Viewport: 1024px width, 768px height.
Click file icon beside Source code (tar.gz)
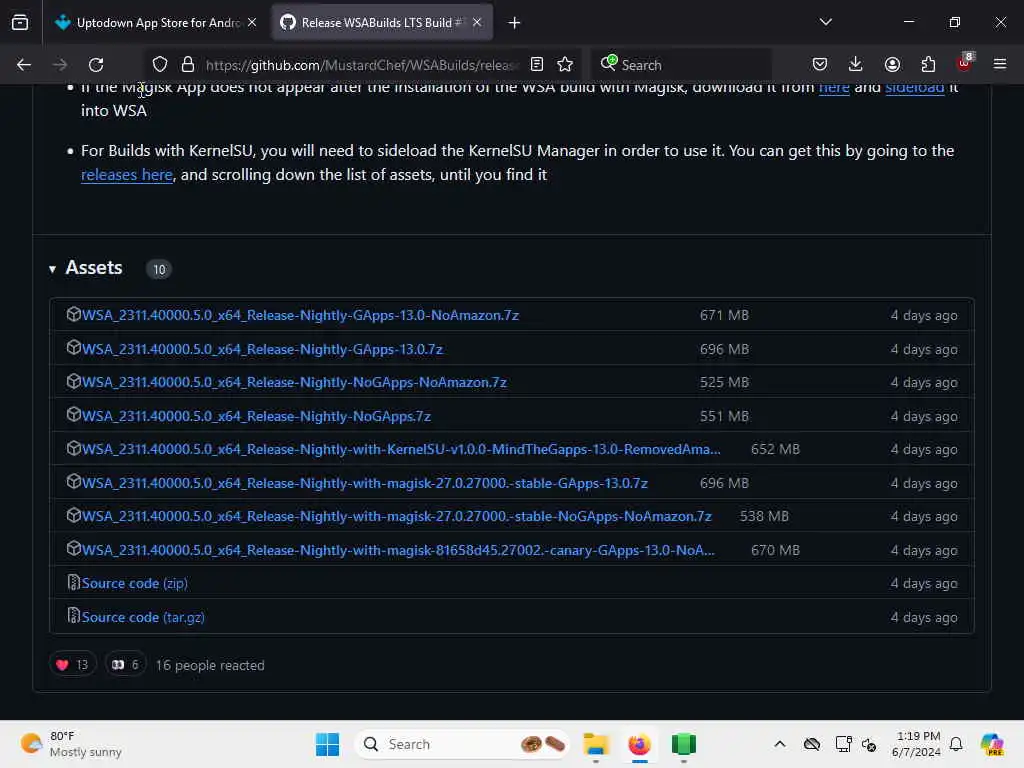73,616
